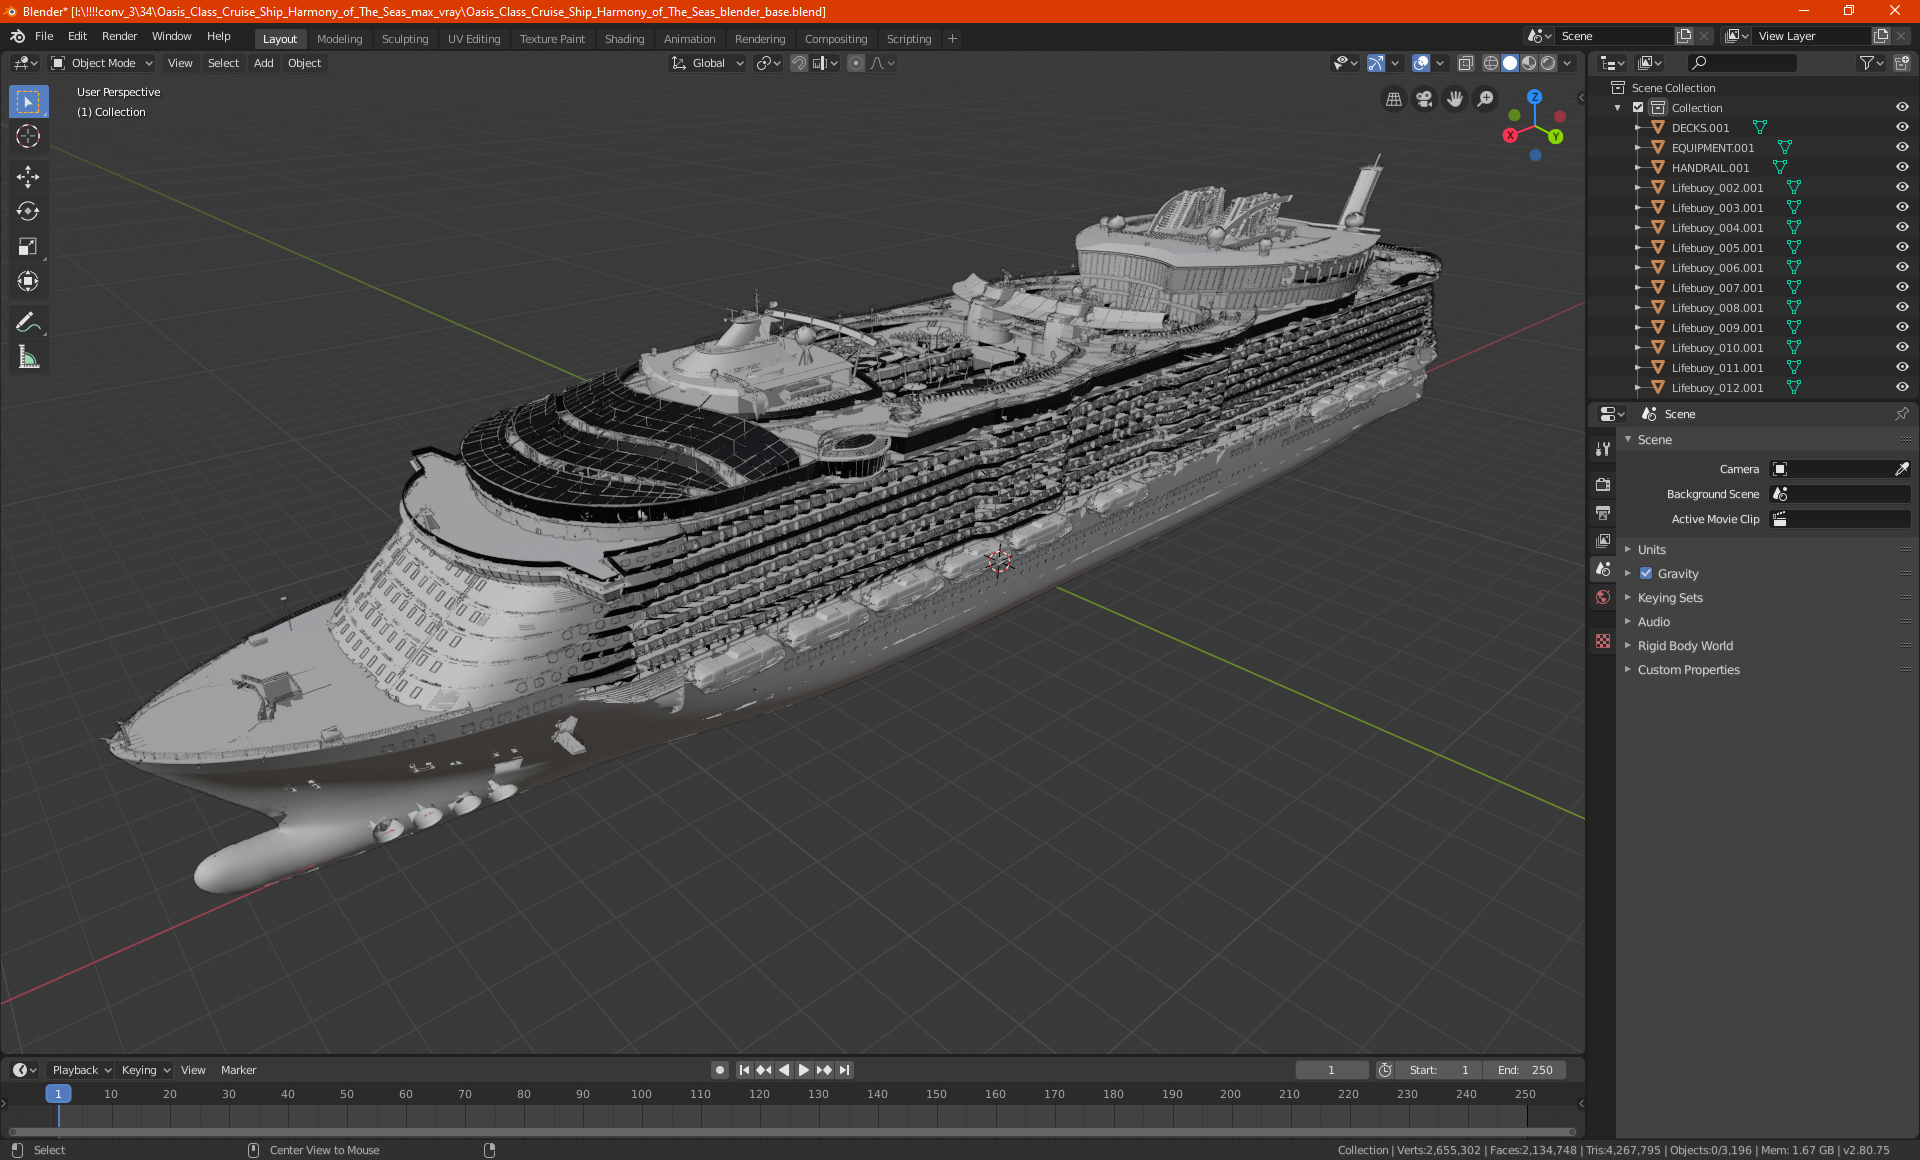Expand the Audio panel
1920x1160 pixels.
1654,622
